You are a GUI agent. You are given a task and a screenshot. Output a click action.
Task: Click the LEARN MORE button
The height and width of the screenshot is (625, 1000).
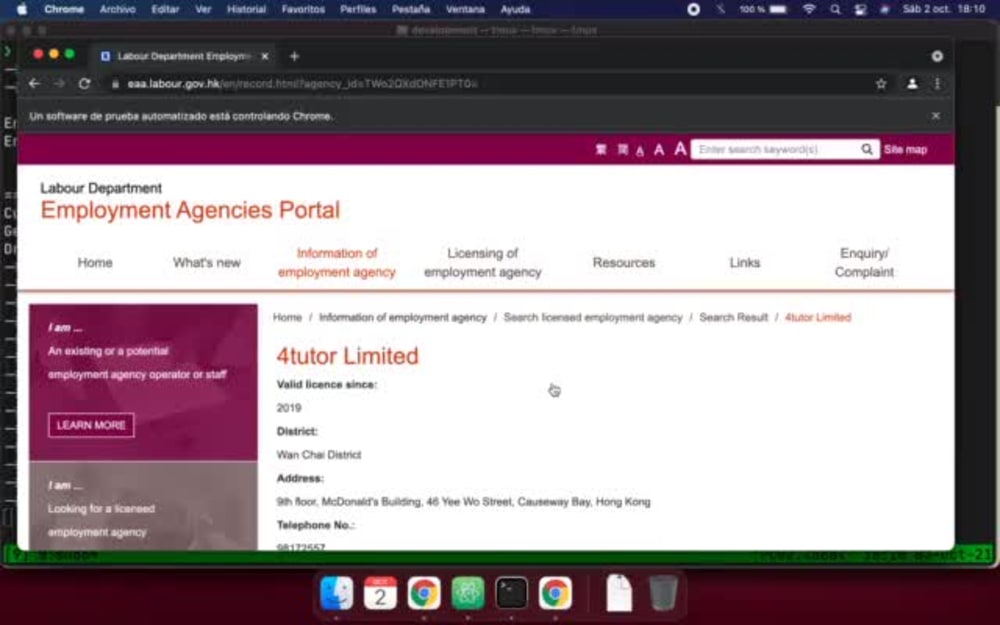click(91, 425)
